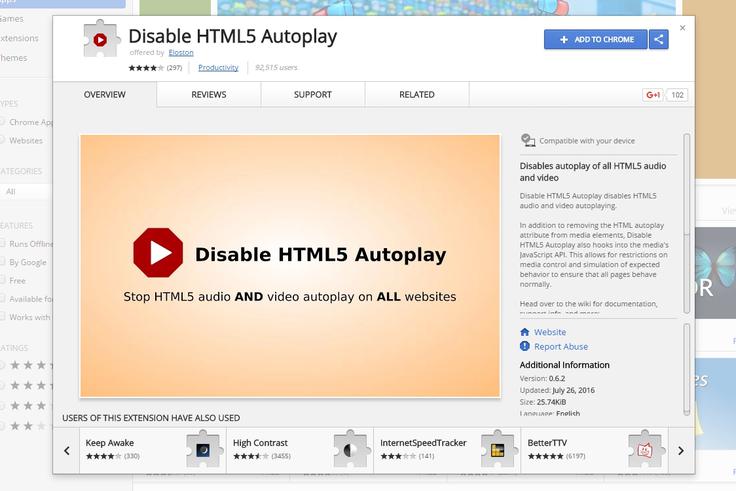Screen dimensions: 736x491
Task: Click the G+1 button
Action: point(653,95)
